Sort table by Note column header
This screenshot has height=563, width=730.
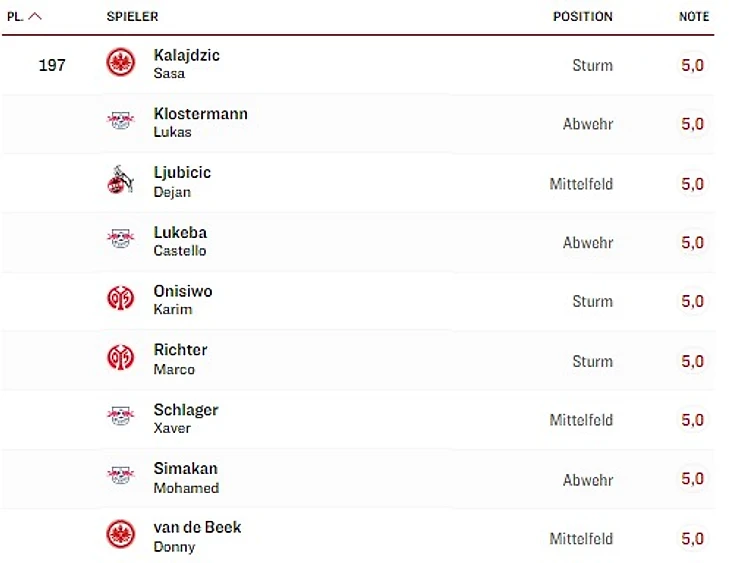pos(693,17)
